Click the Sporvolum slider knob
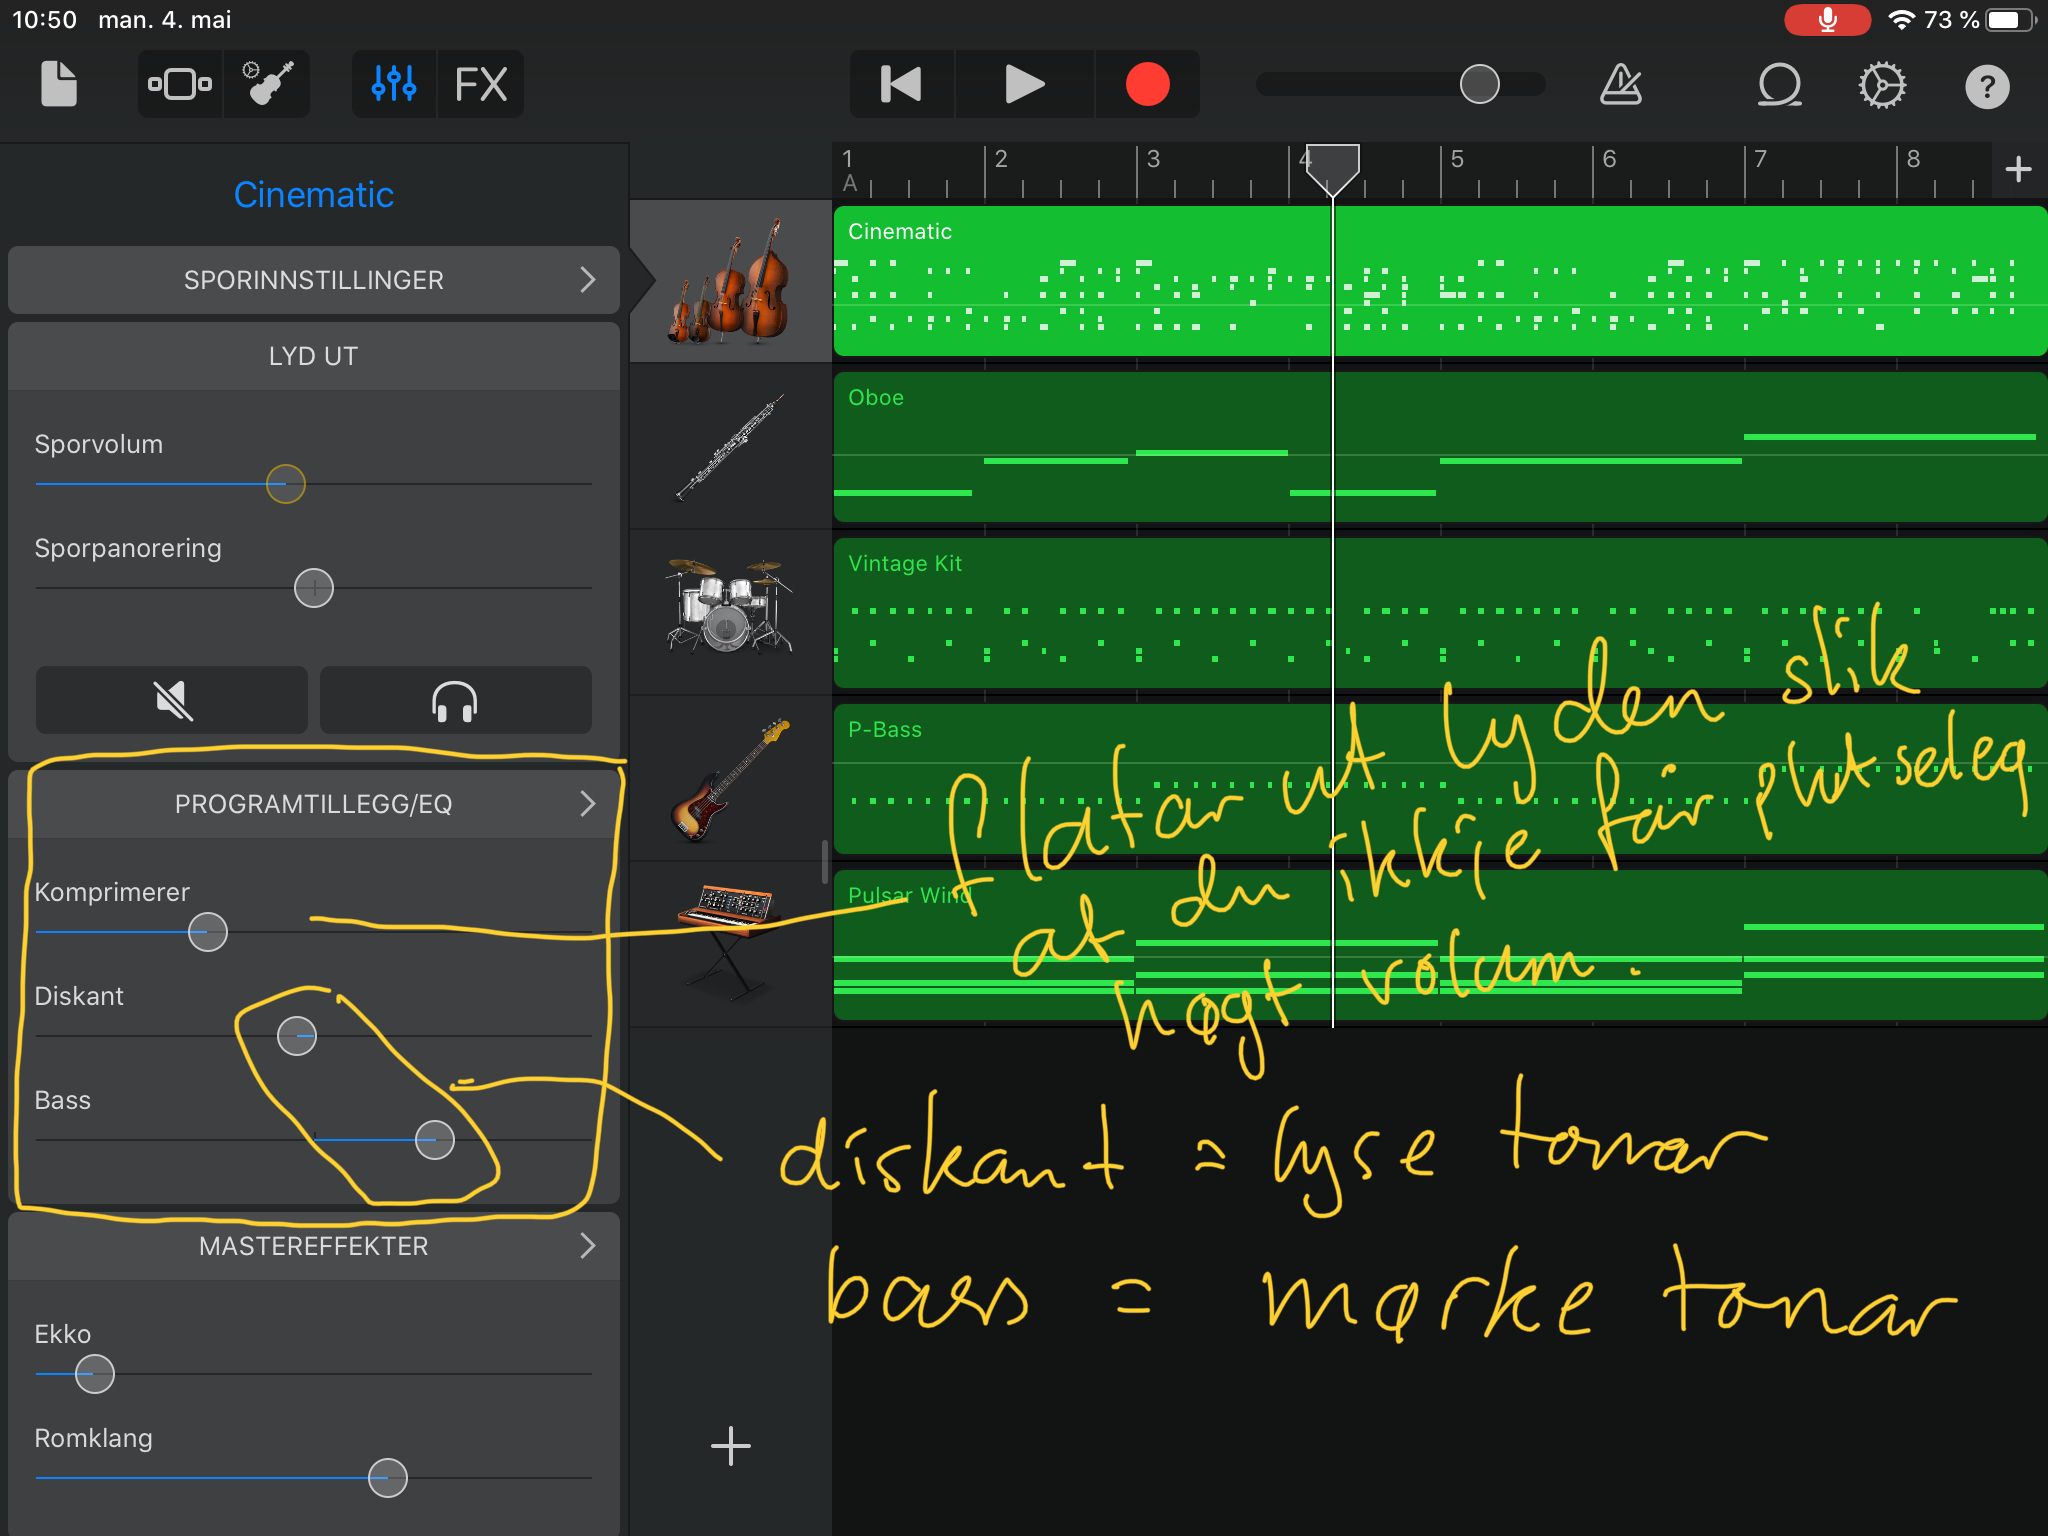 [286, 484]
